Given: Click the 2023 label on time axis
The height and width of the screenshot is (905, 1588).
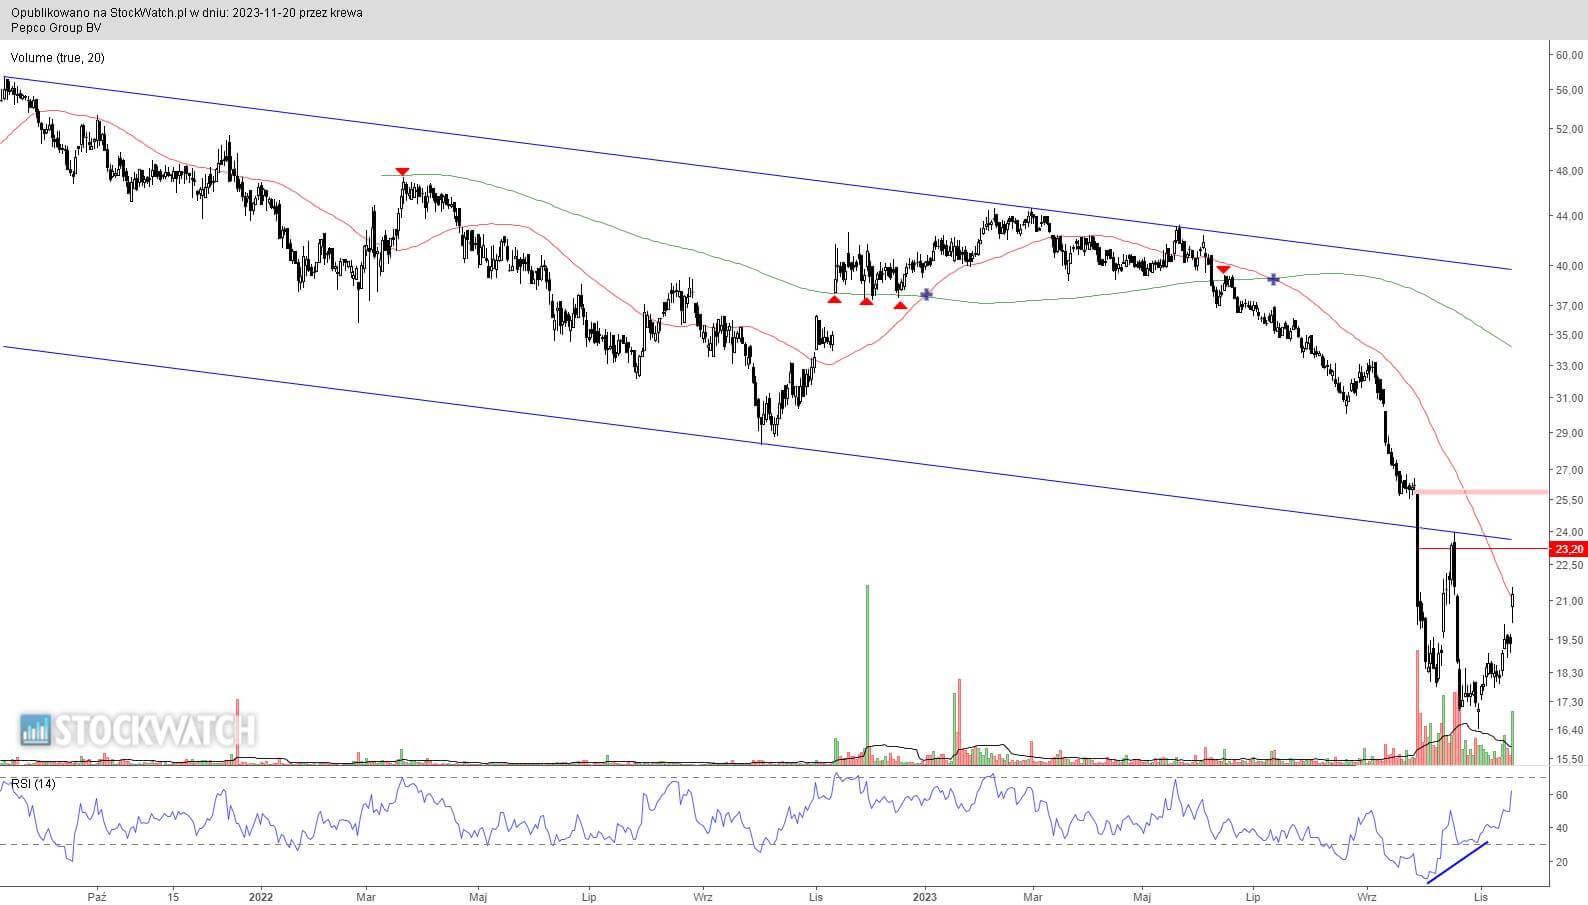Looking at the screenshot, I should point(925,897).
